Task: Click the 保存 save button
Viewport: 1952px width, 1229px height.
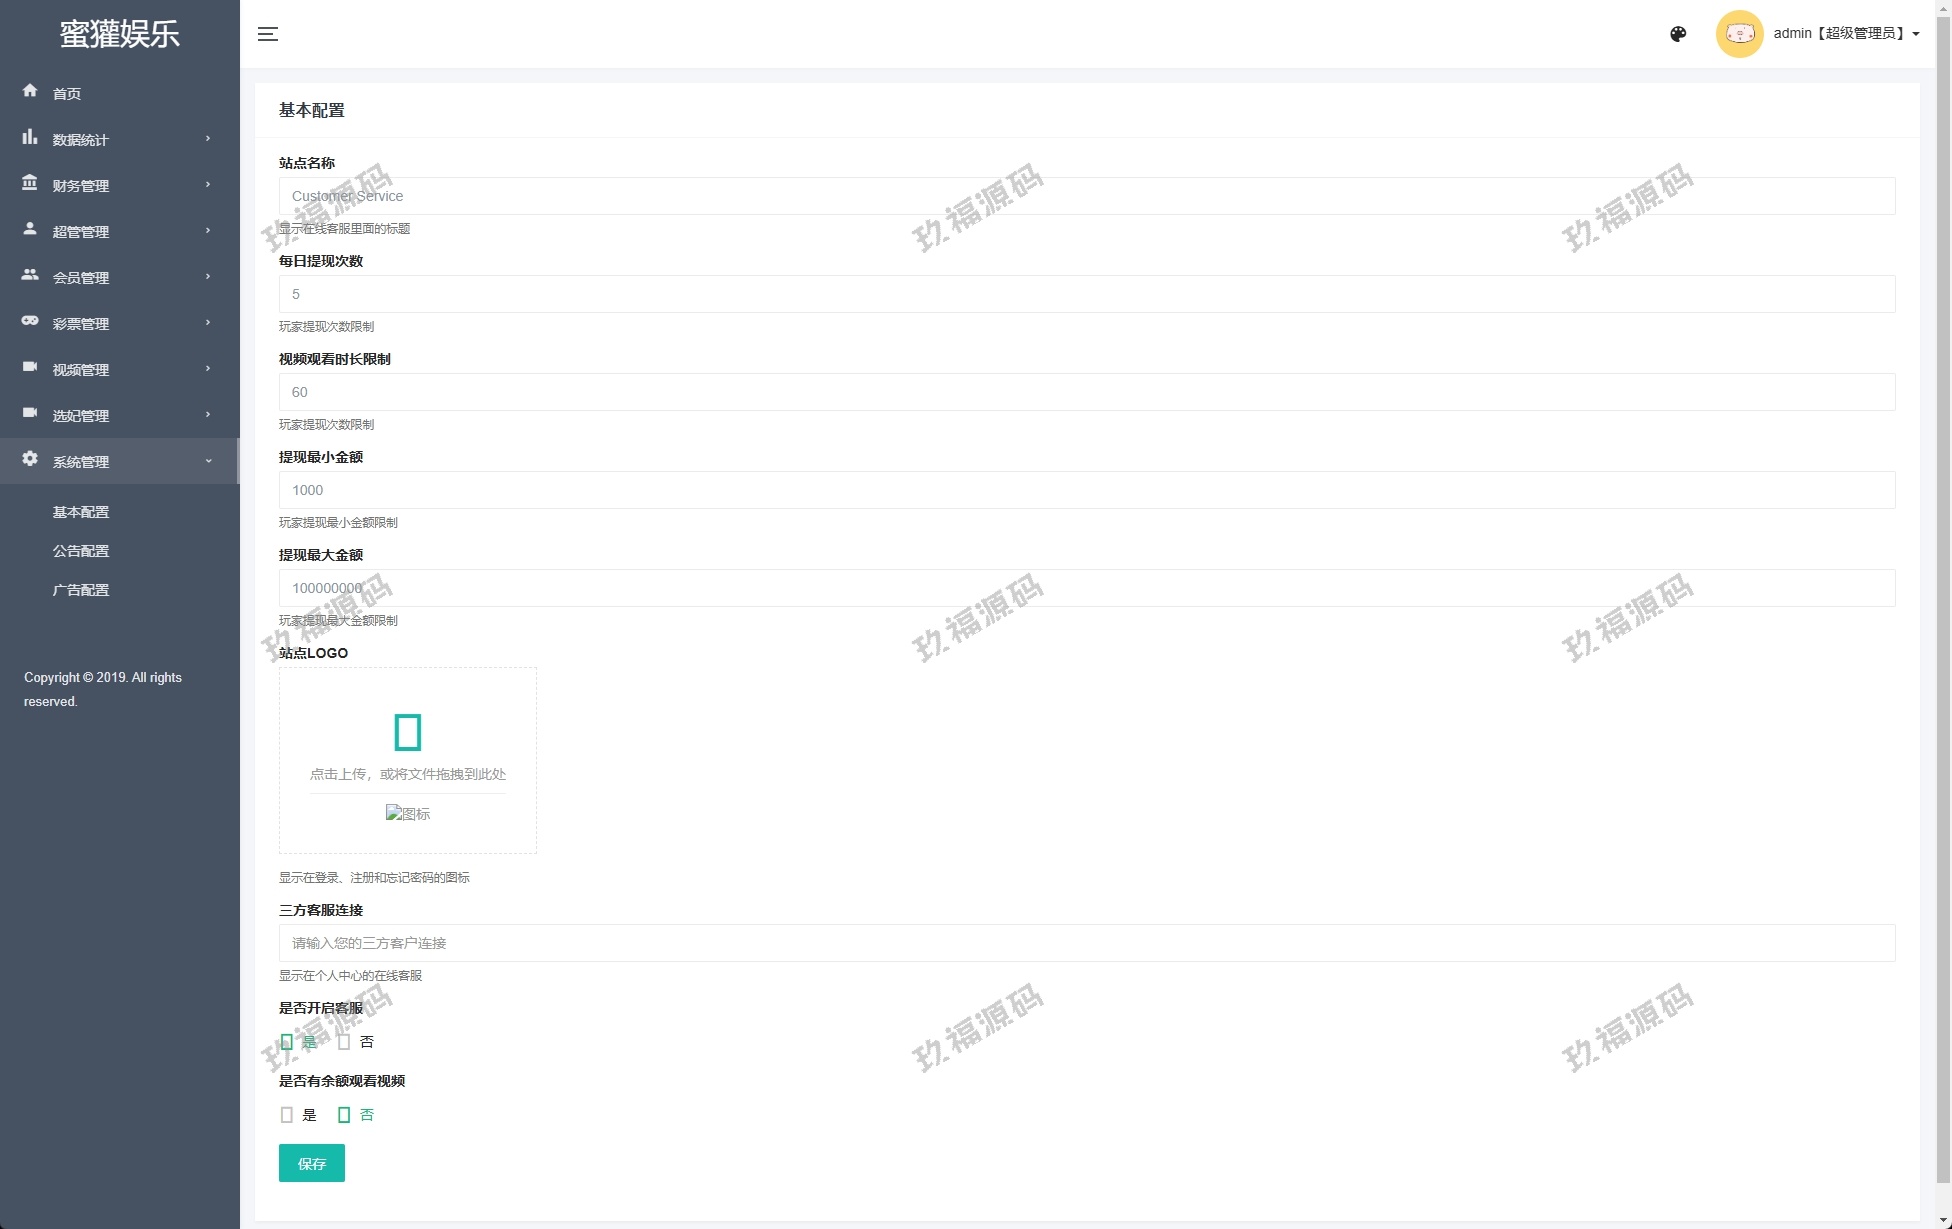Action: click(311, 1163)
